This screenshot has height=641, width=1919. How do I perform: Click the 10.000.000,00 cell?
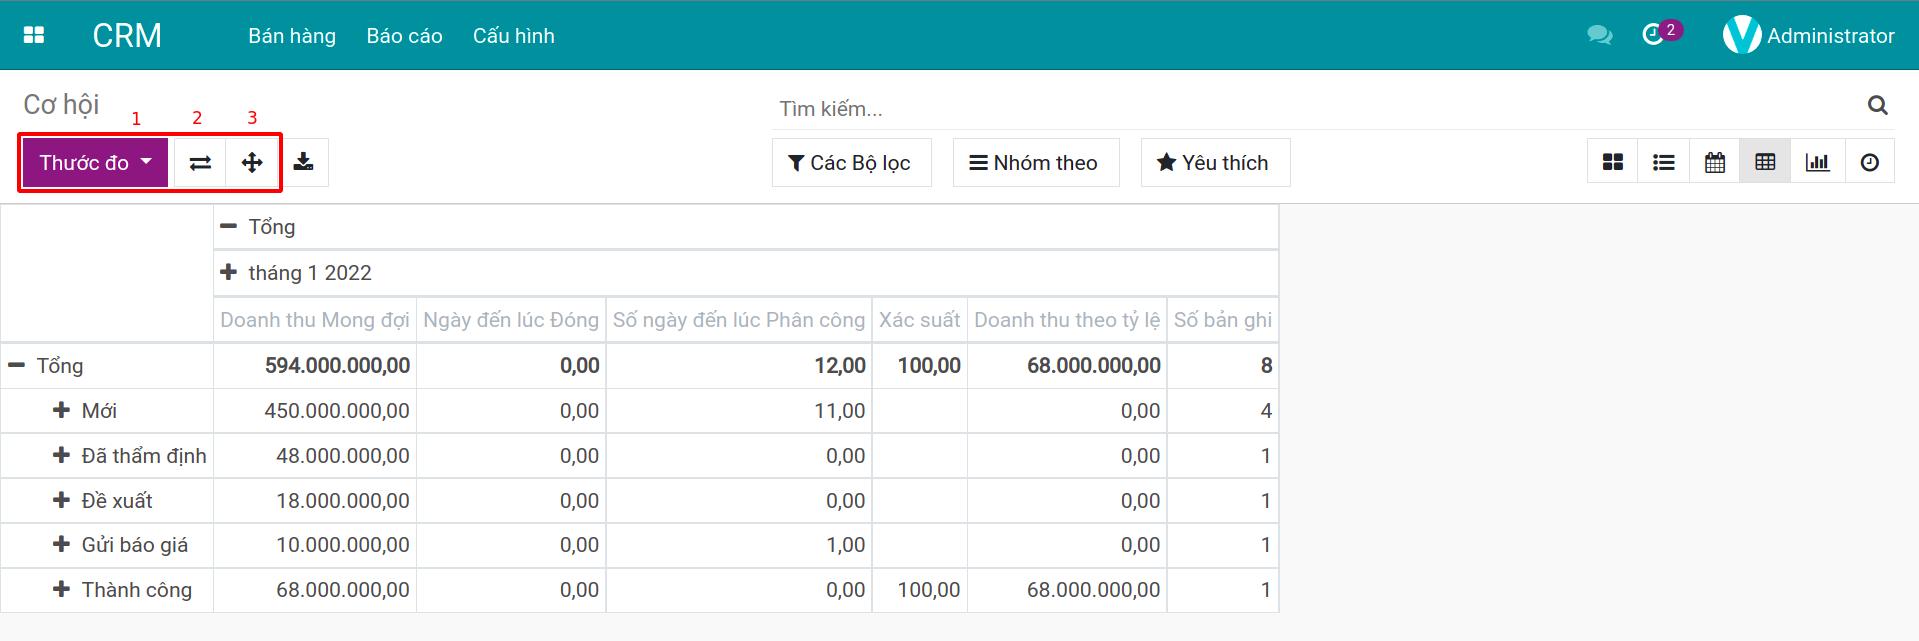point(315,545)
